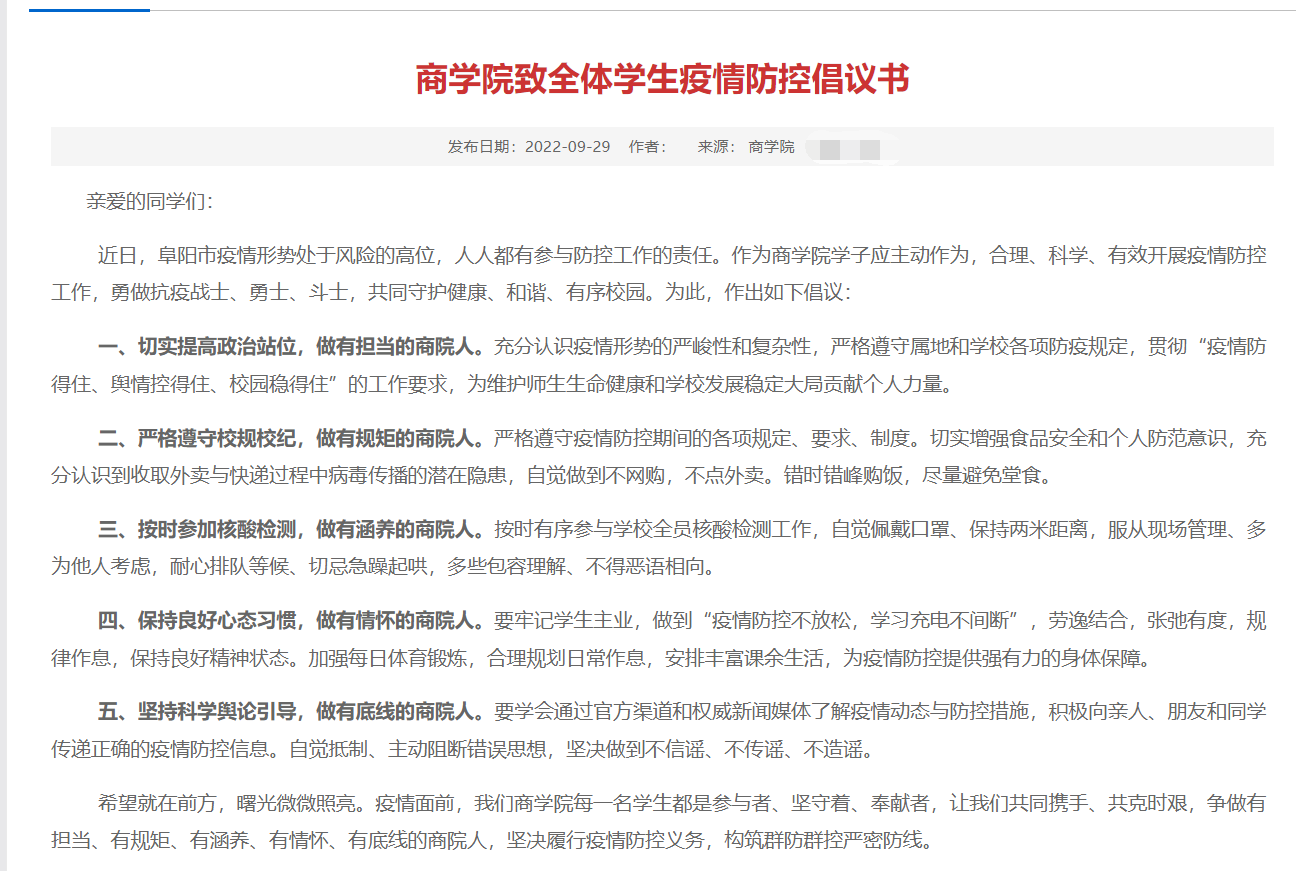Click bold heading 二、严格遵守校规校纪

[x=290, y=438]
